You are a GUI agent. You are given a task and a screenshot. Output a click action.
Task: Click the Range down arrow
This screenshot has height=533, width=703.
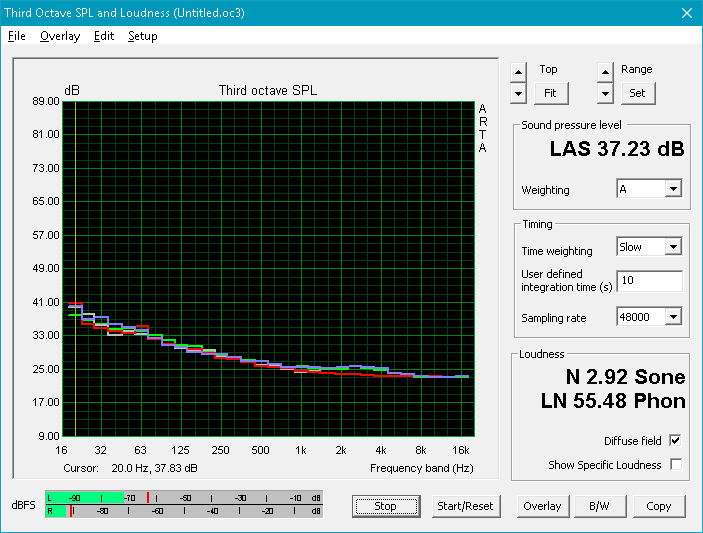point(605,94)
